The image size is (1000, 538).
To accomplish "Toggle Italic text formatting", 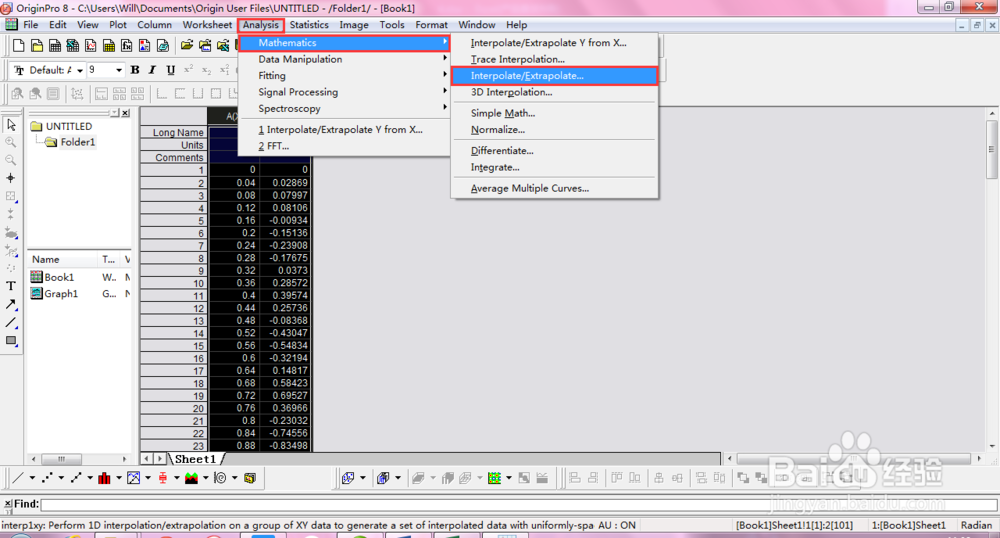I will [x=152, y=70].
